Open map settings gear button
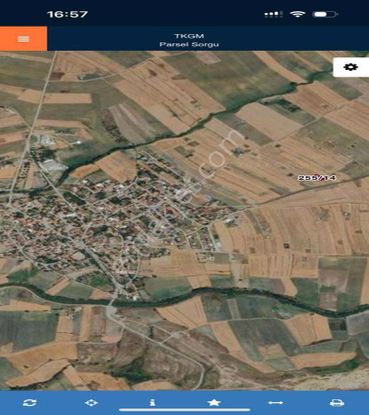The image size is (369, 415). click(351, 67)
